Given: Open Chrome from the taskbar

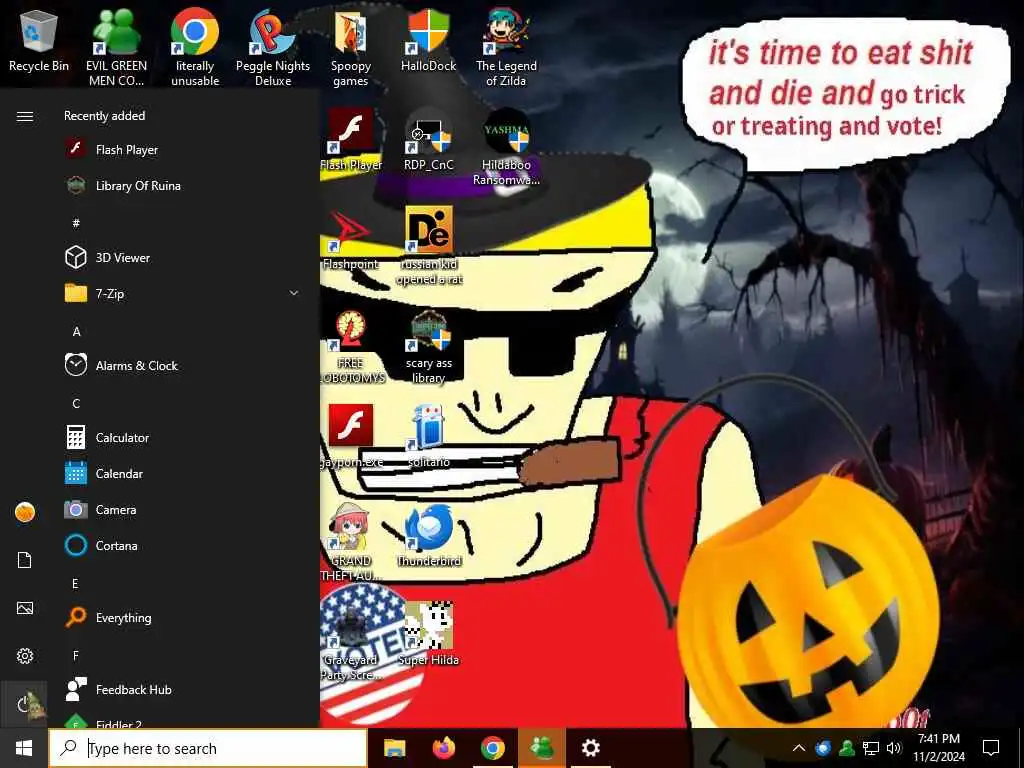Looking at the screenshot, I should [492, 748].
